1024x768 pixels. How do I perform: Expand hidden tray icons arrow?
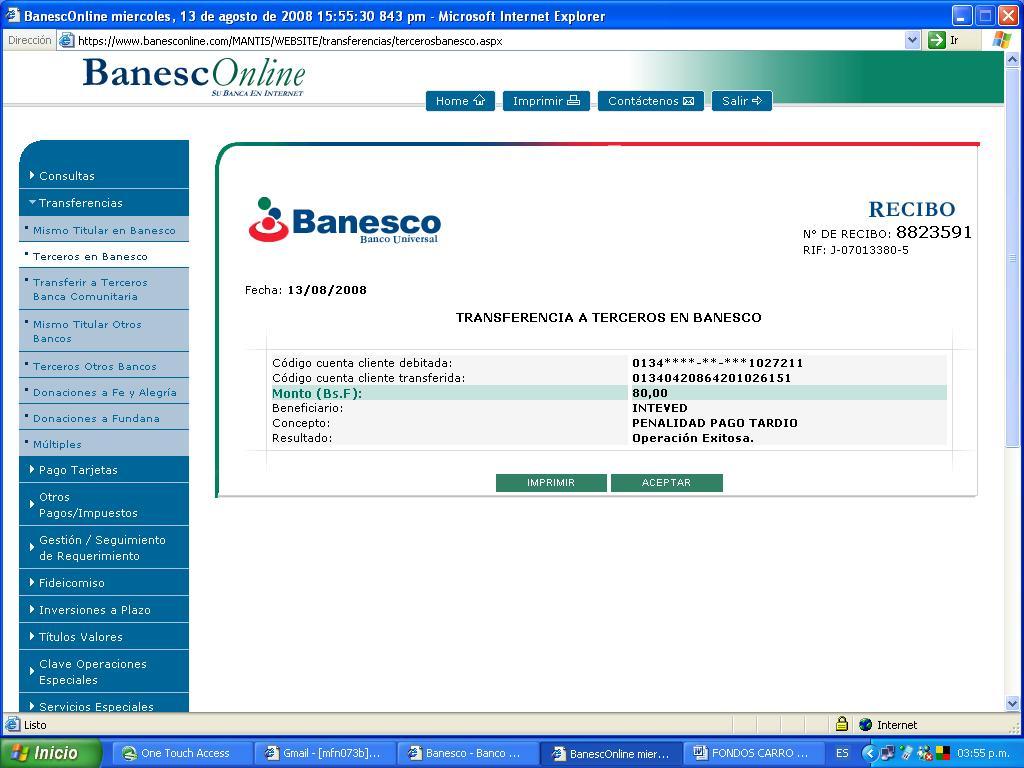869,753
